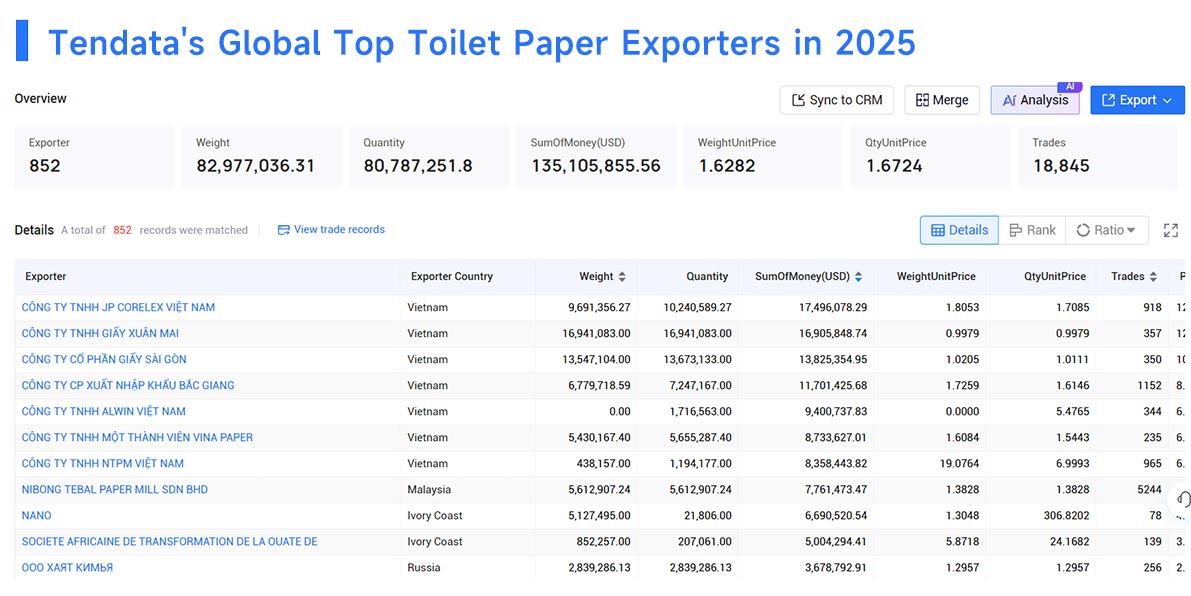
Task: Open exporter CÔNG TY CỔ PHẦN GIẤY SÀI GÒN
Action: point(104,359)
